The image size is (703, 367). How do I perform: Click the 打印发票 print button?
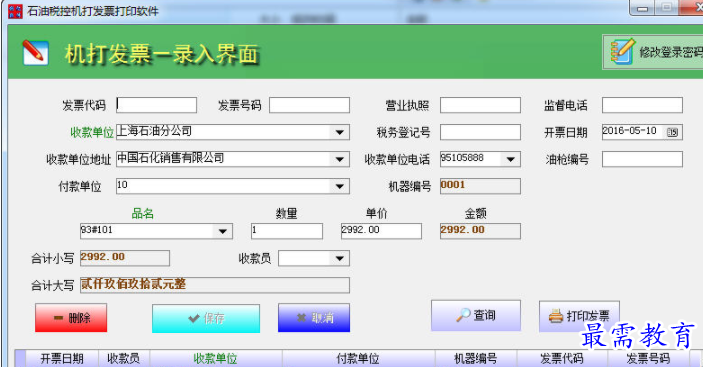point(579,316)
